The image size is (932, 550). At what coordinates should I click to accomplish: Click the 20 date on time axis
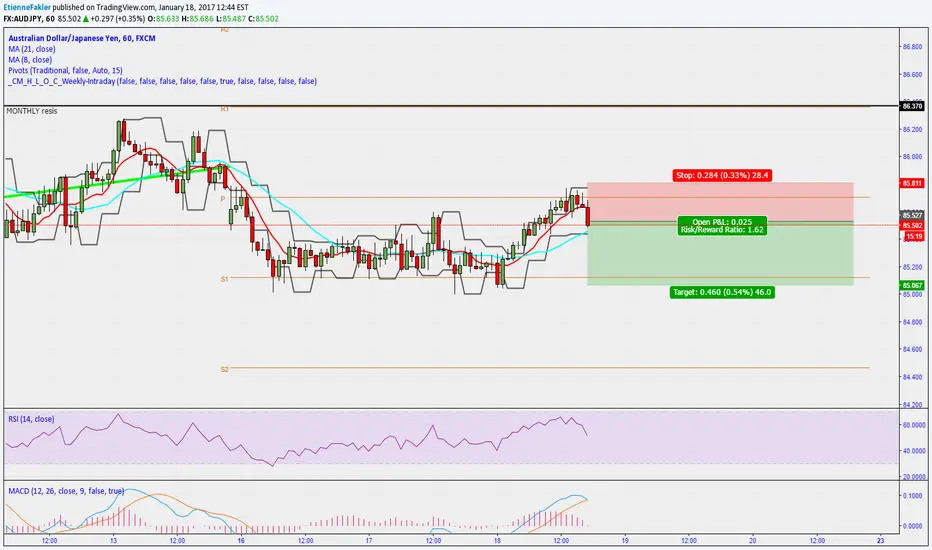point(752,540)
